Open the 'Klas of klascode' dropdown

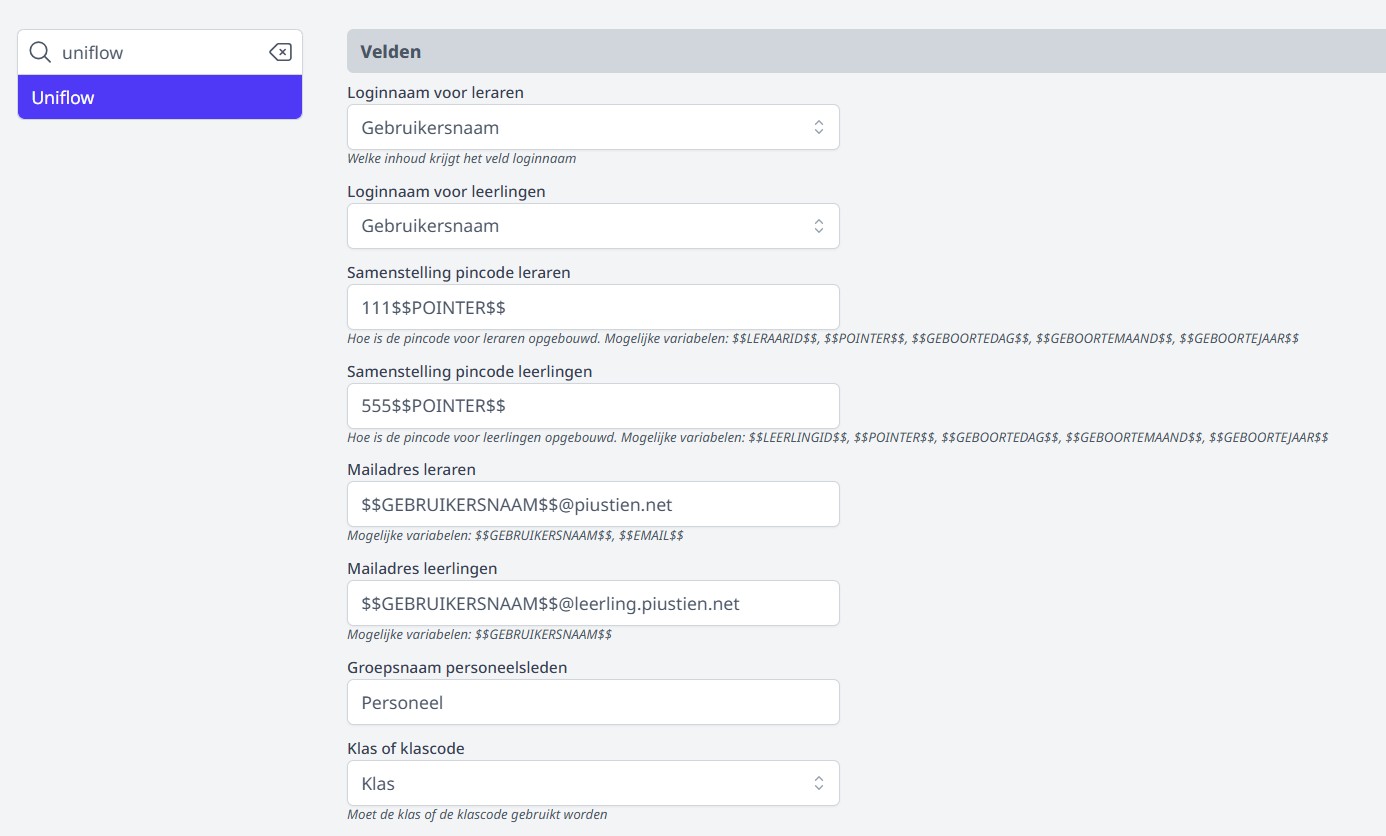(593, 782)
